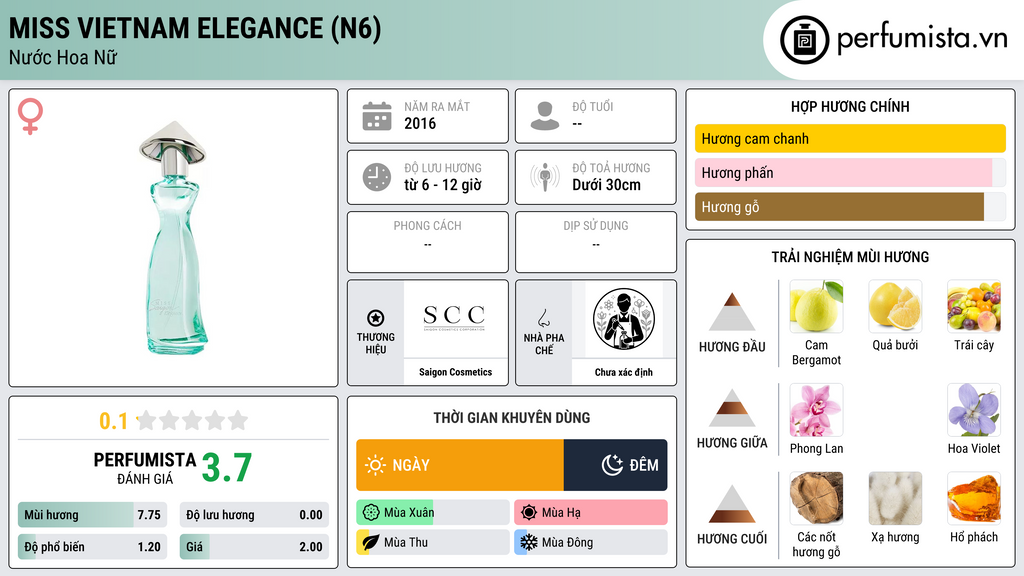The height and width of the screenshot is (576, 1024).
Task: Open the Chưa xác định perfumer image
Action: pos(624,319)
